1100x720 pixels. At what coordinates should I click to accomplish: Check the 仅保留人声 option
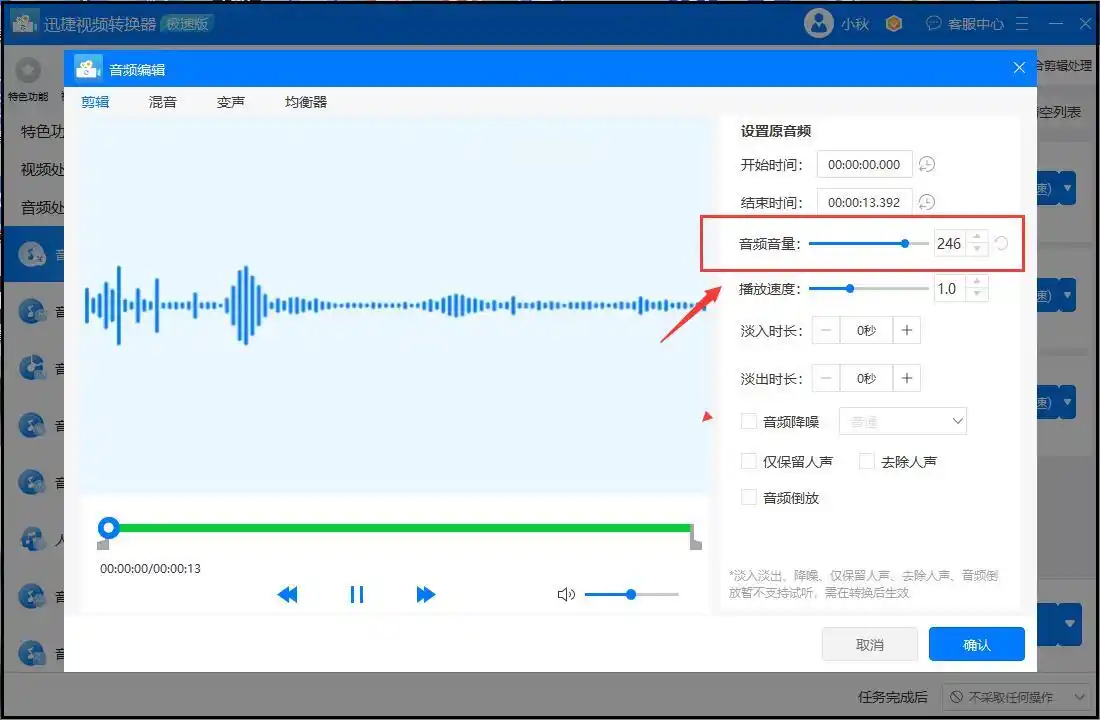tap(749, 461)
